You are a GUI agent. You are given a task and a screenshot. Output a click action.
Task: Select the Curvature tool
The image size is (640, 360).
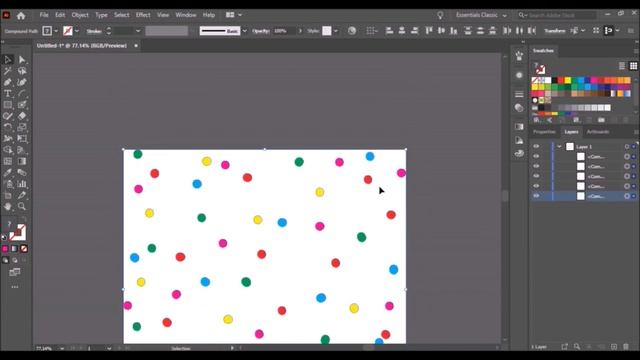pyautogui.click(x=22, y=82)
